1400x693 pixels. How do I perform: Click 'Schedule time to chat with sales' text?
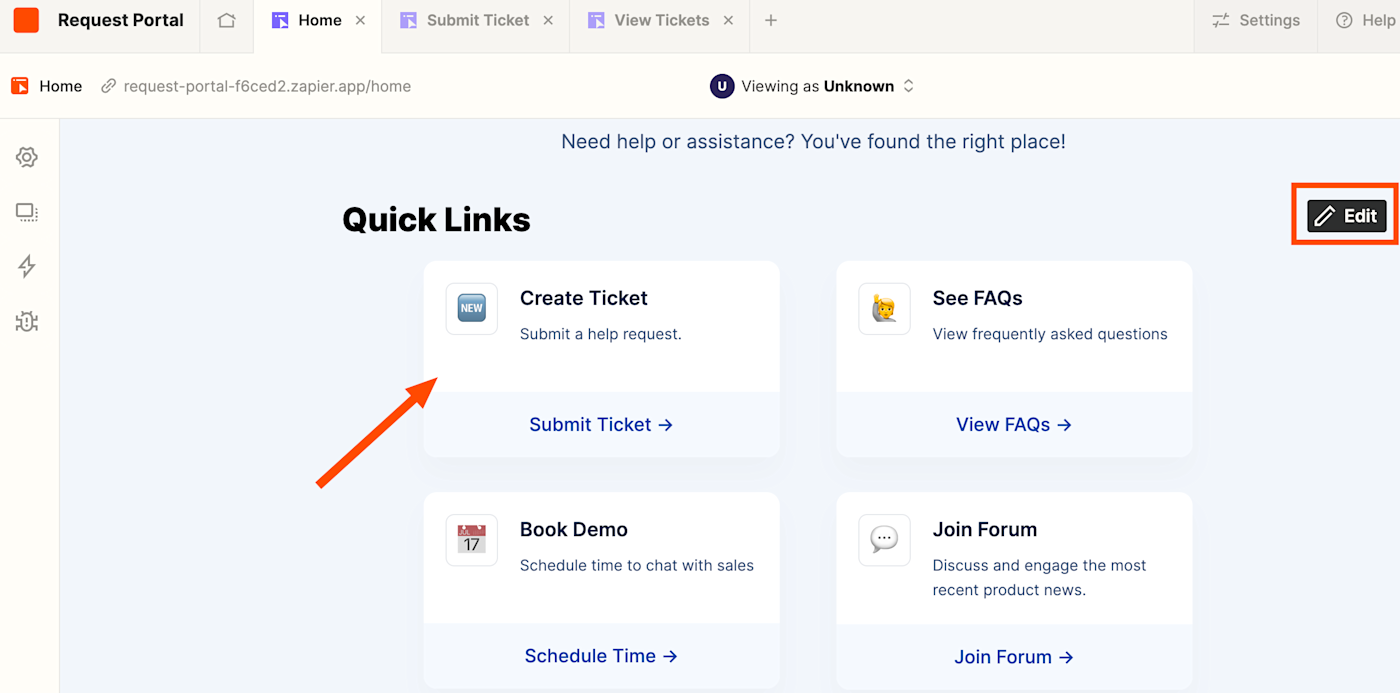click(637, 565)
